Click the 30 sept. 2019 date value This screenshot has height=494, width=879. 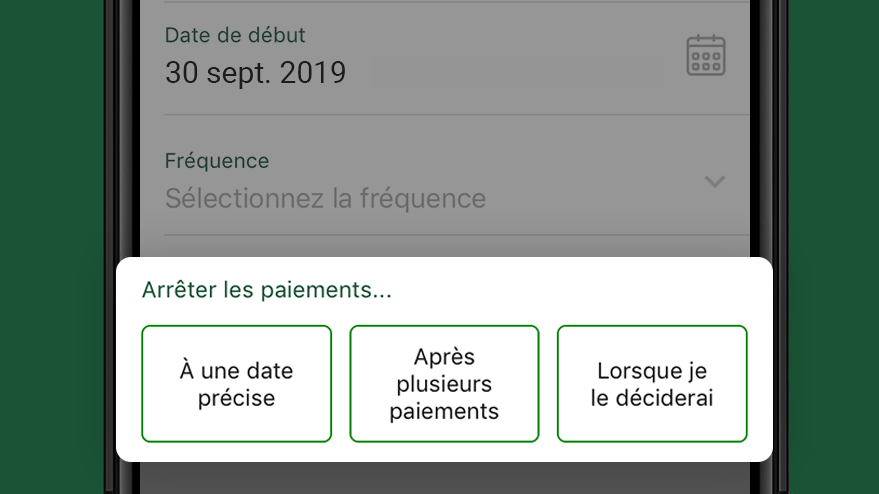(256, 73)
